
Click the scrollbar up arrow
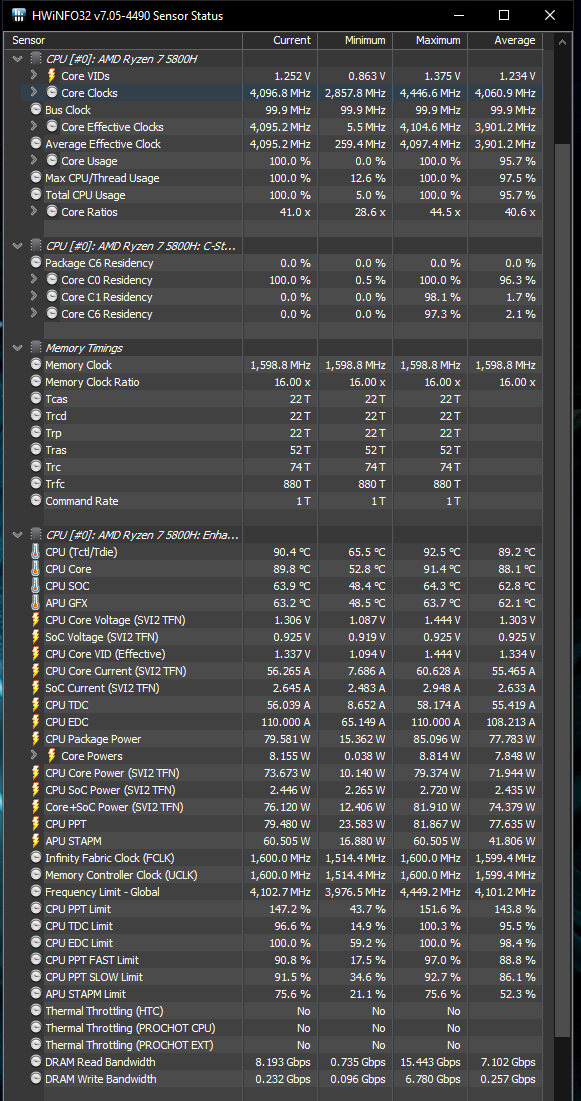tap(561, 41)
